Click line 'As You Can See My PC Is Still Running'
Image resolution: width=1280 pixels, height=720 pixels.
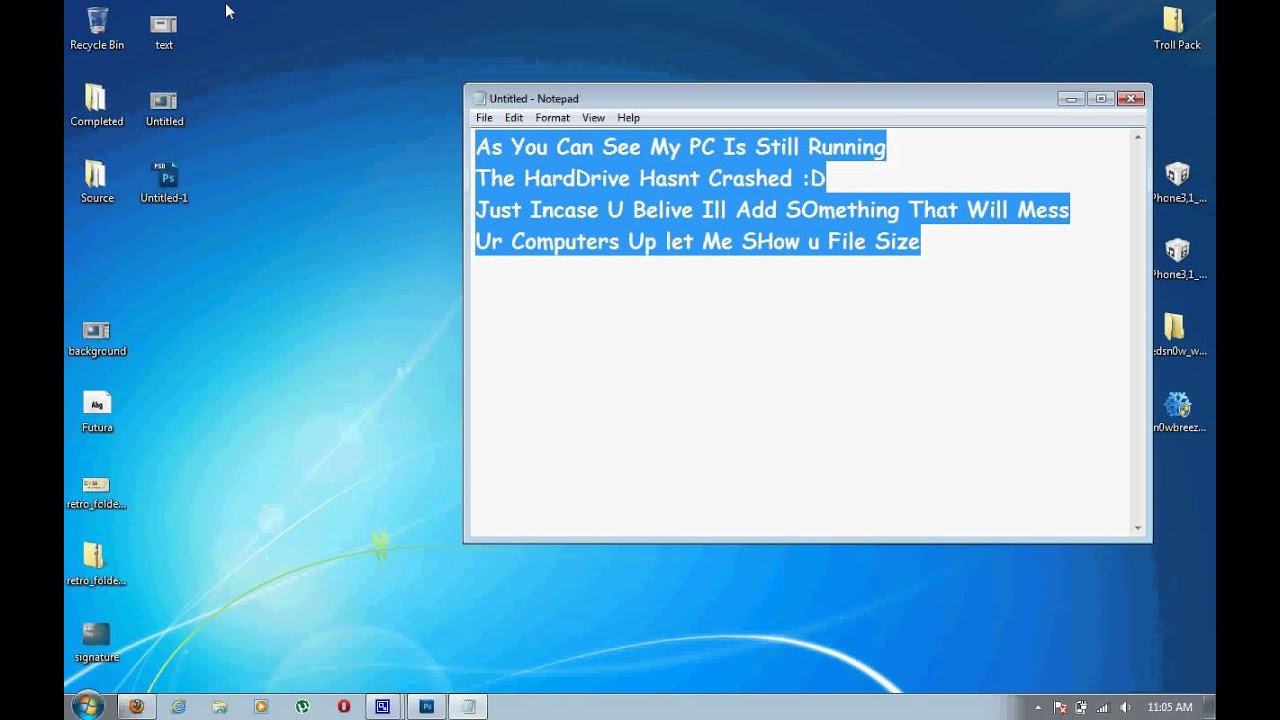click(681, 147)
